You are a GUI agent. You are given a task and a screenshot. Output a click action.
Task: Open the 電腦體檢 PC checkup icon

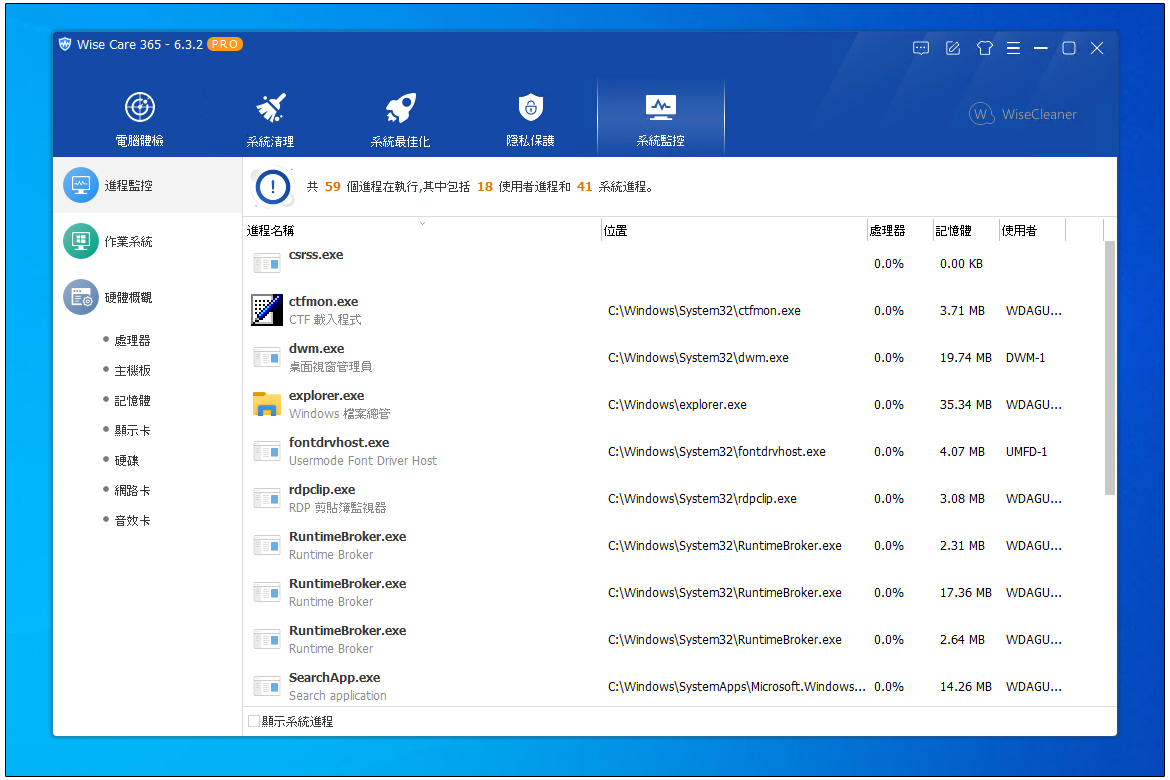(140, 107)
